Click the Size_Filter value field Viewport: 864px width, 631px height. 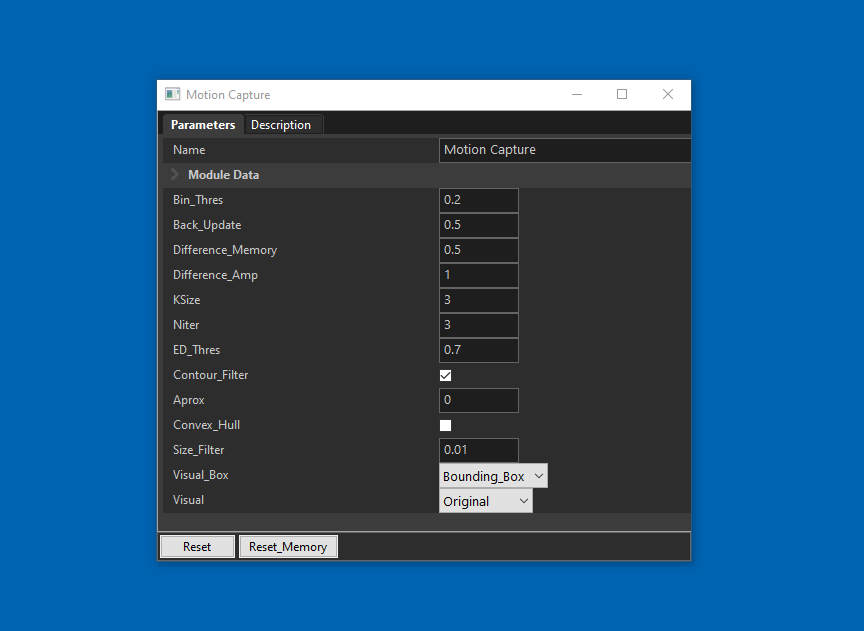[x=478, y=450]
